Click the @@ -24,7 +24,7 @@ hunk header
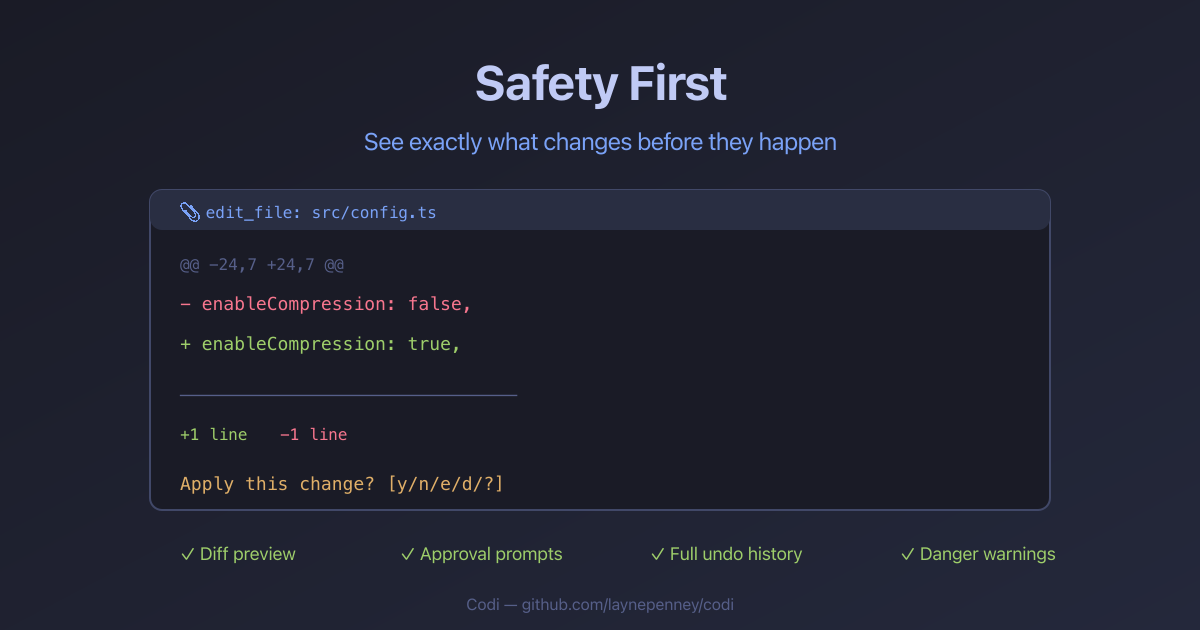This screenshot has width=1200, height=630. (x=262, y=265)
